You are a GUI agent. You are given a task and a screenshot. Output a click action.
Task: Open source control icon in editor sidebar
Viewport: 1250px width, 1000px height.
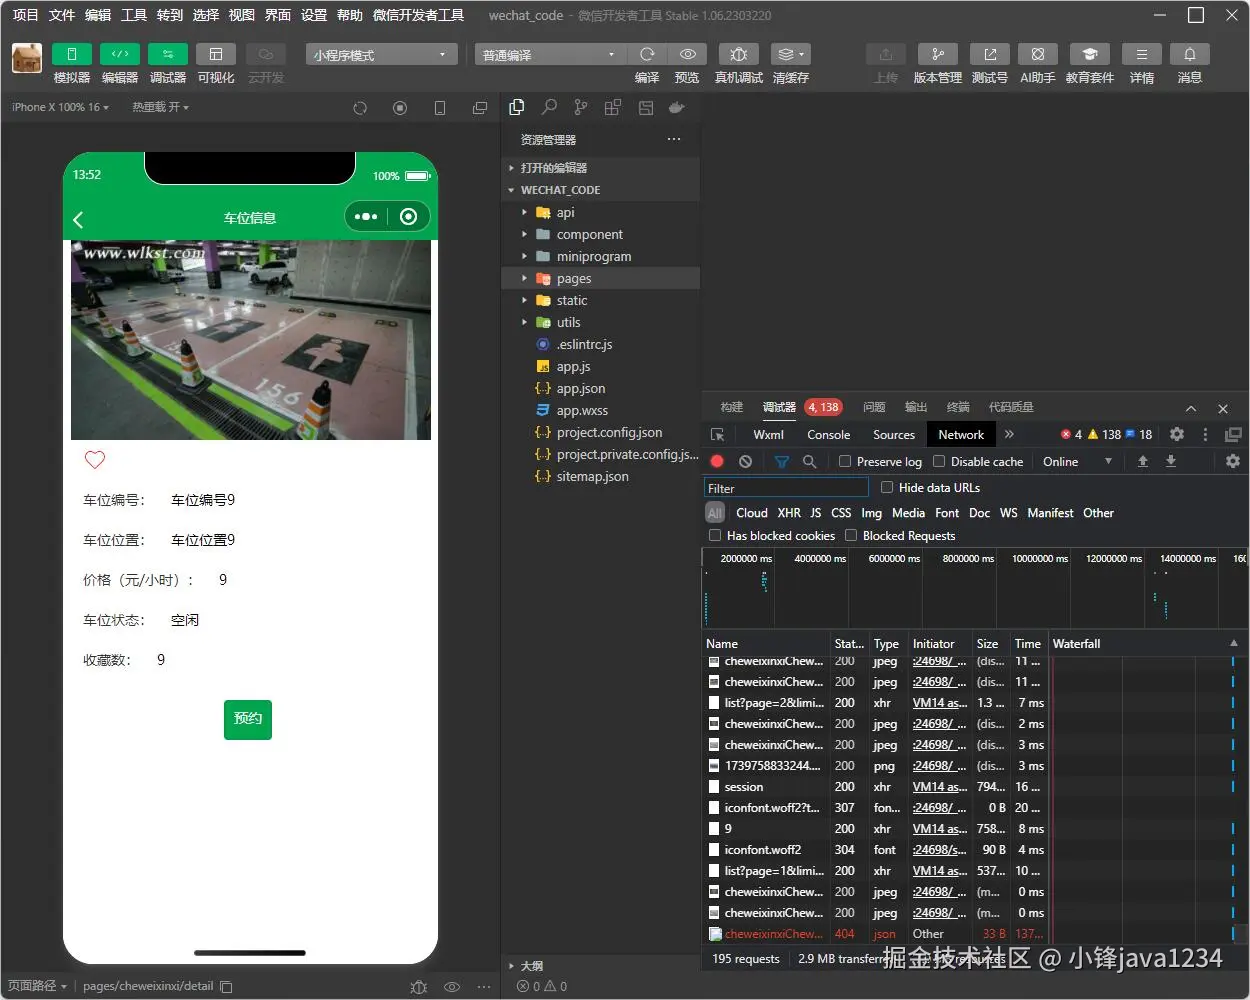[581, 107]
